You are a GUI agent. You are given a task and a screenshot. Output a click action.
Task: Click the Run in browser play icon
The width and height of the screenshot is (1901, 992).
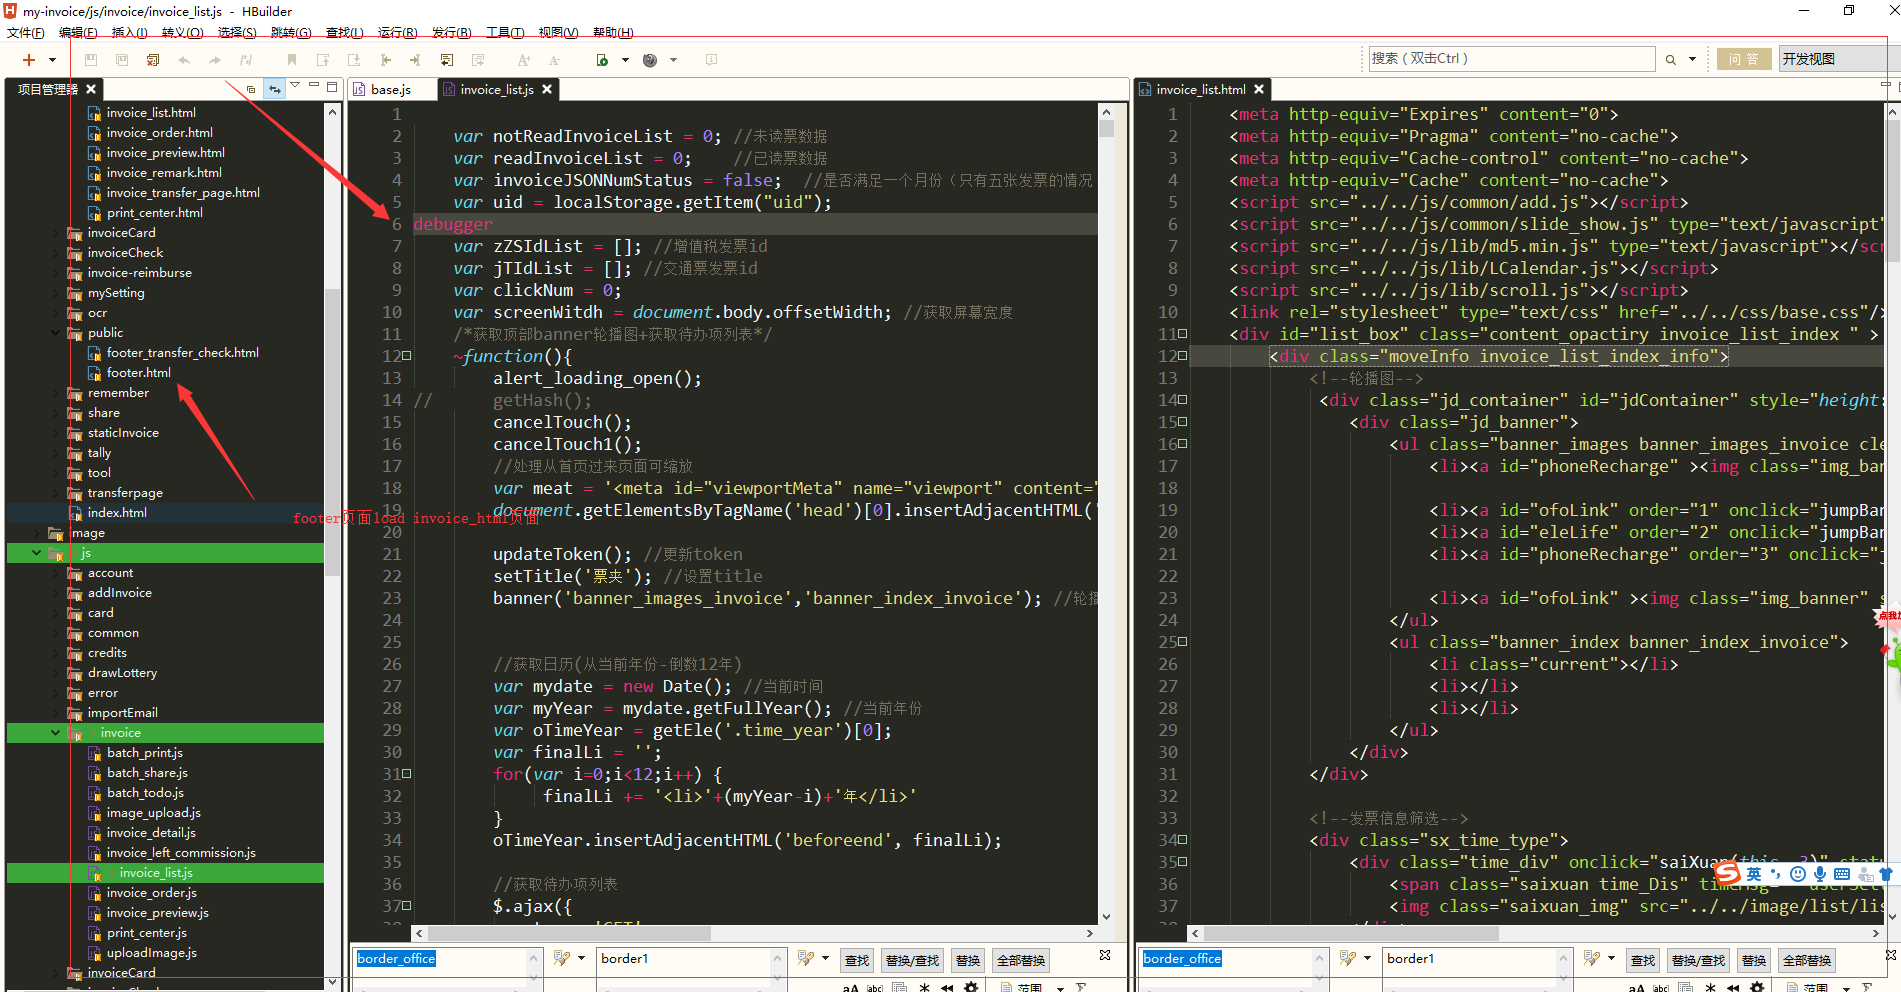[x=602, y=60]
